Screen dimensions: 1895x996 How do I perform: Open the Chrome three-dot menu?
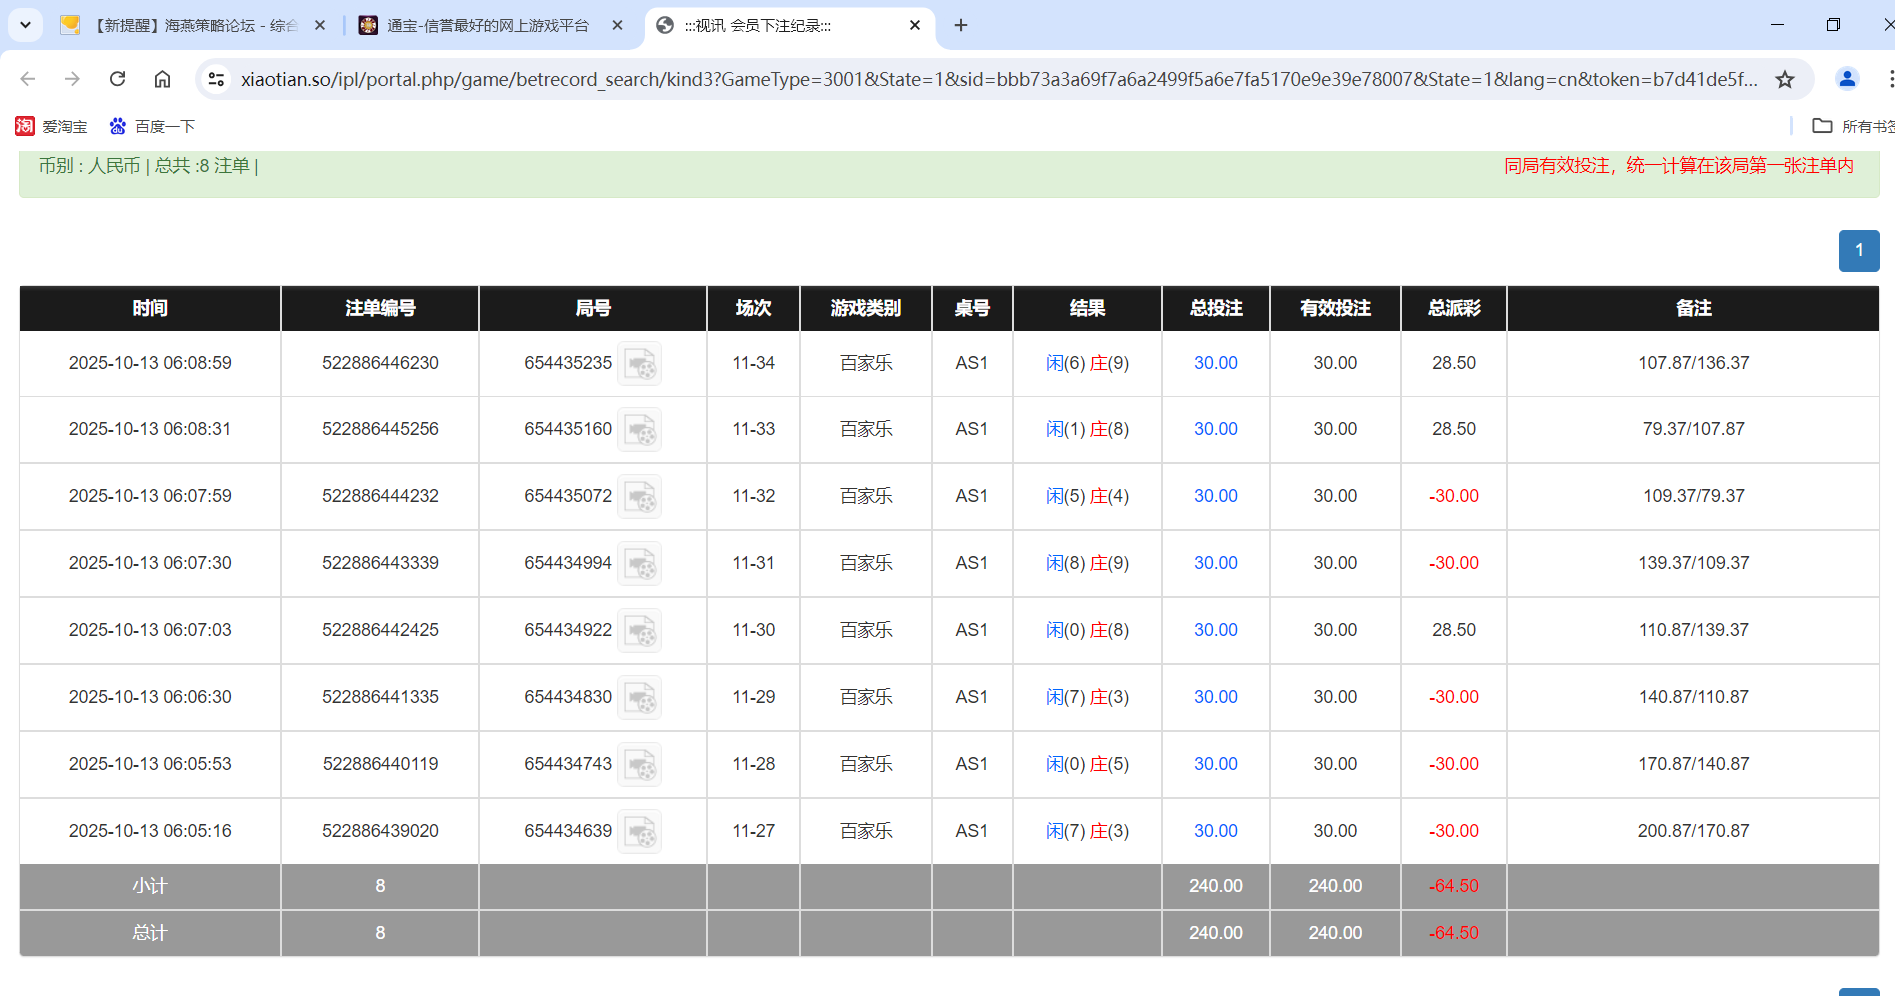pos(1888,79)
